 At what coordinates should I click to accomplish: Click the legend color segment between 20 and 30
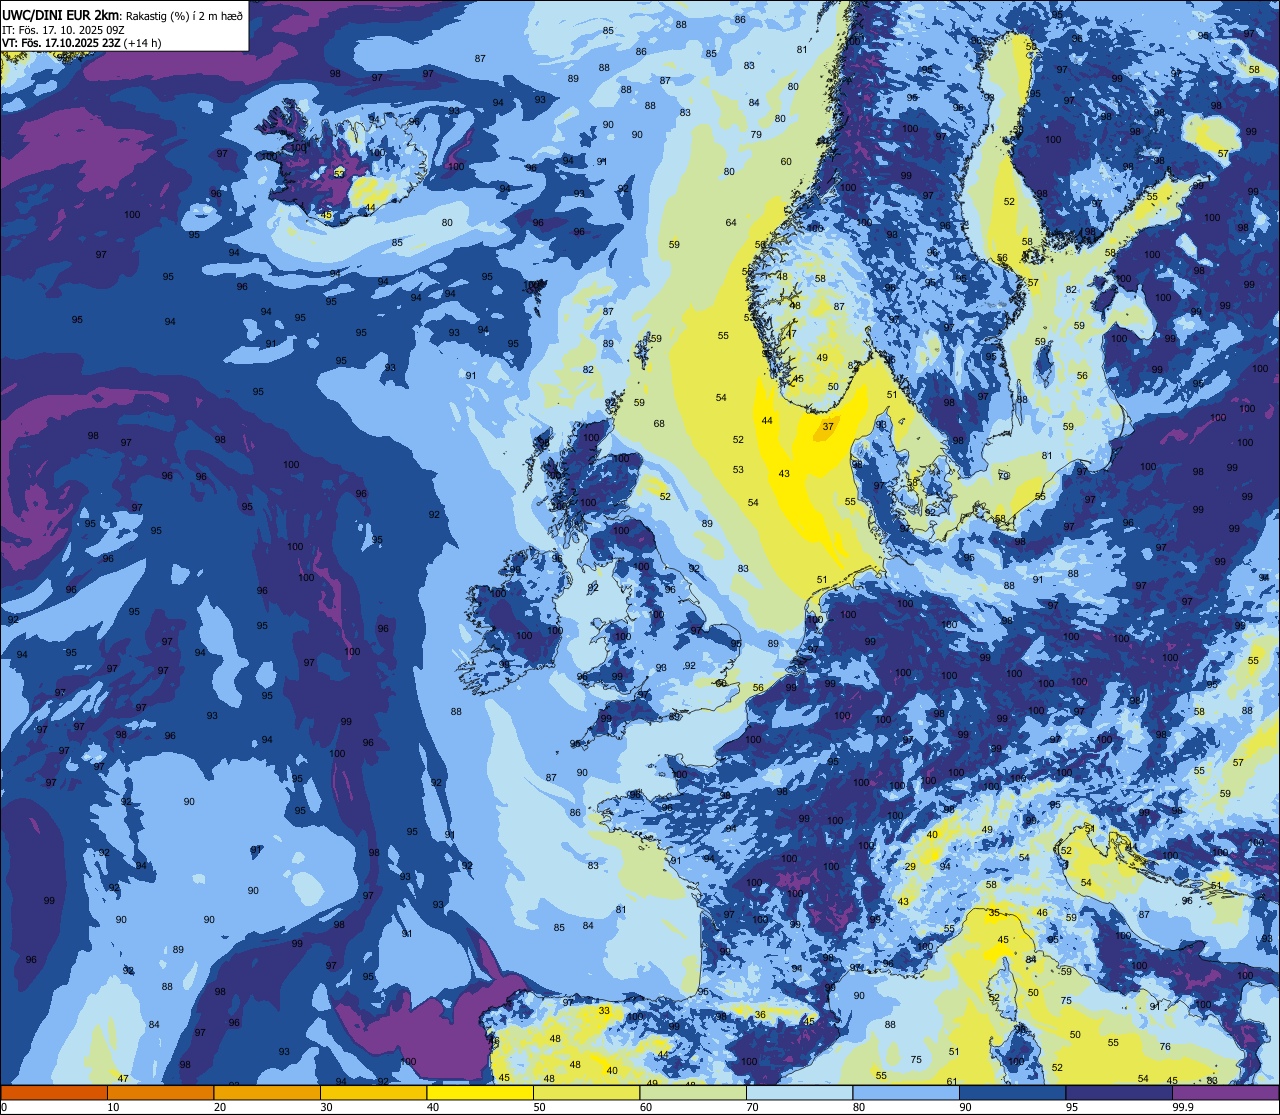[x=267, y=1092]
